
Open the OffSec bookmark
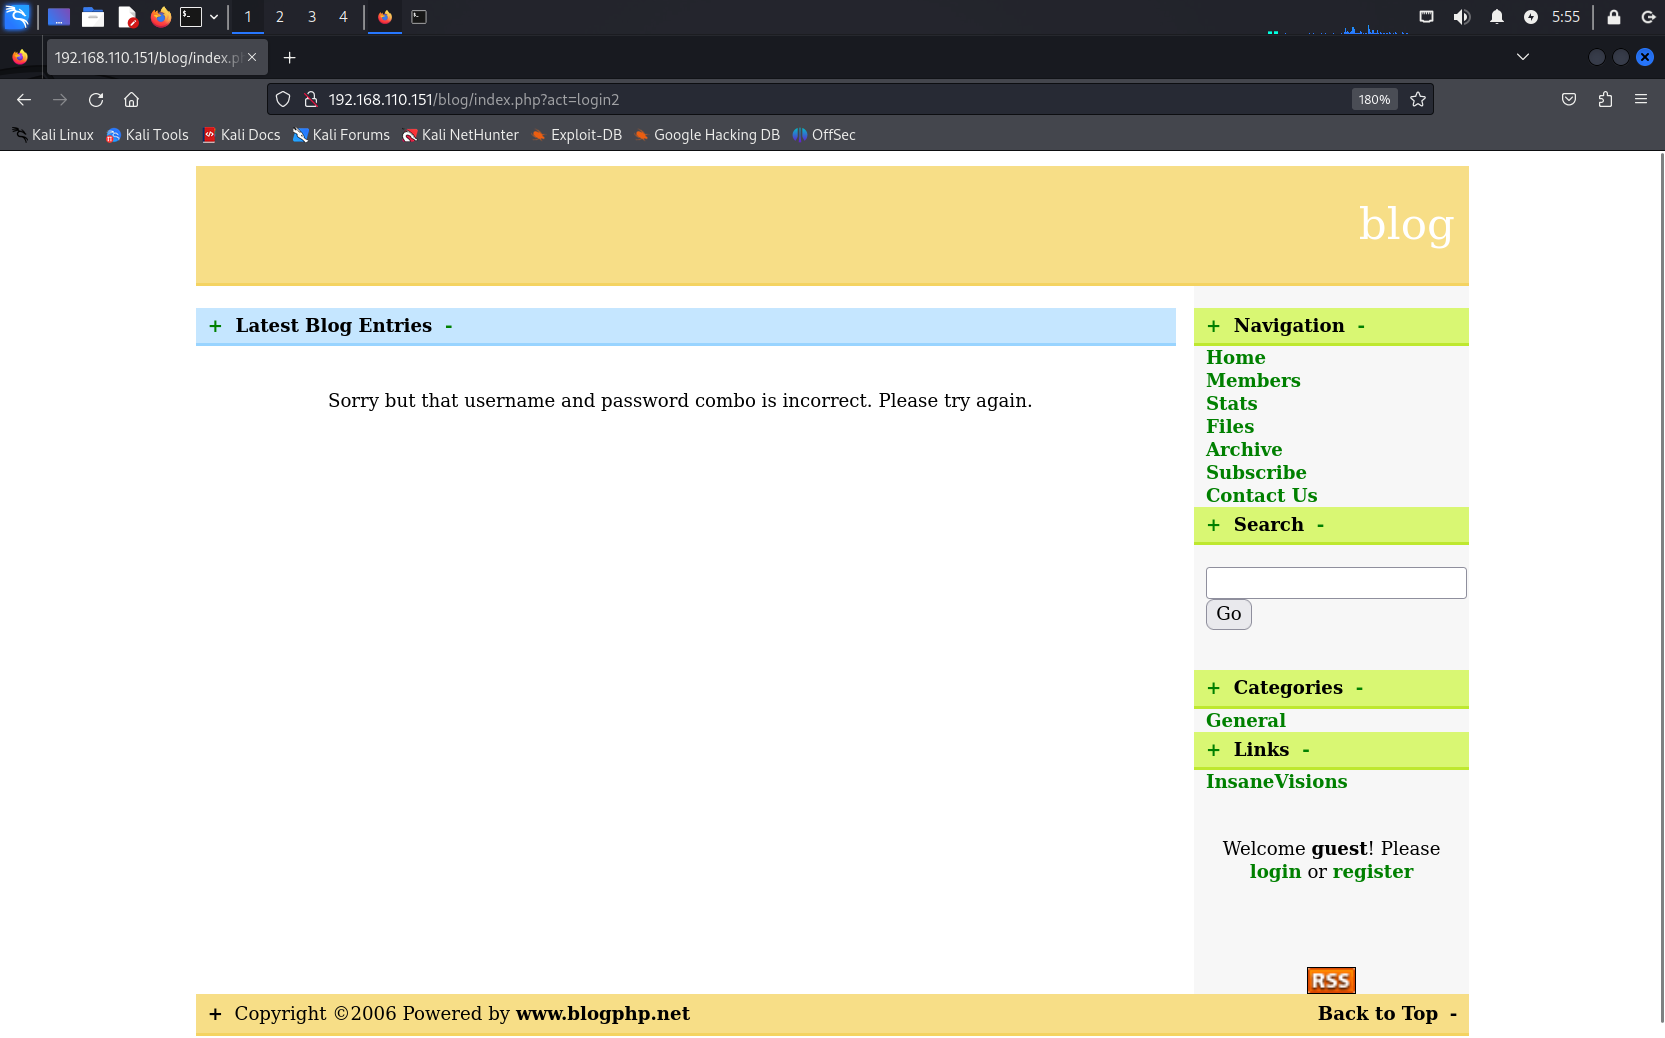click(x=824, y=135)
